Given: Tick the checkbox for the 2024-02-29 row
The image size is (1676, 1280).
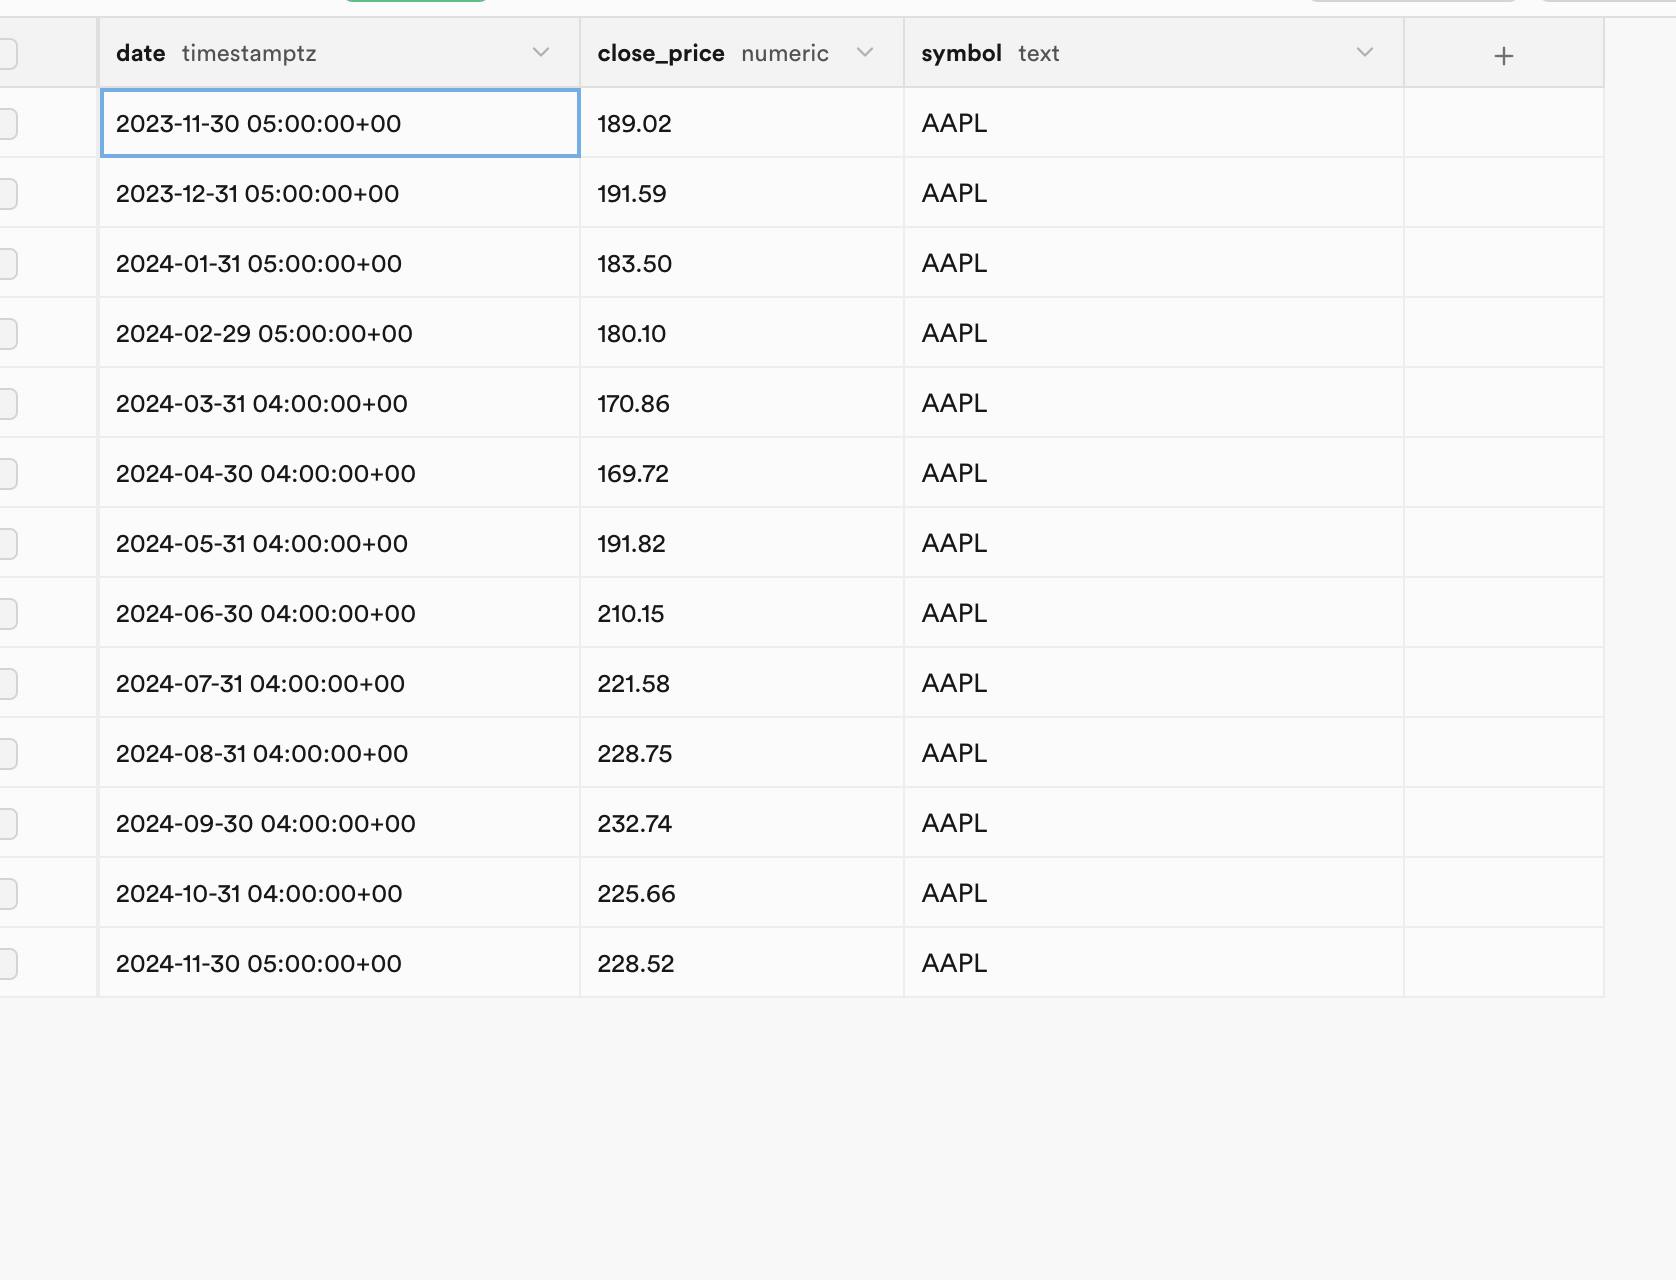Looking at the screenshot, I should (8, 333).
